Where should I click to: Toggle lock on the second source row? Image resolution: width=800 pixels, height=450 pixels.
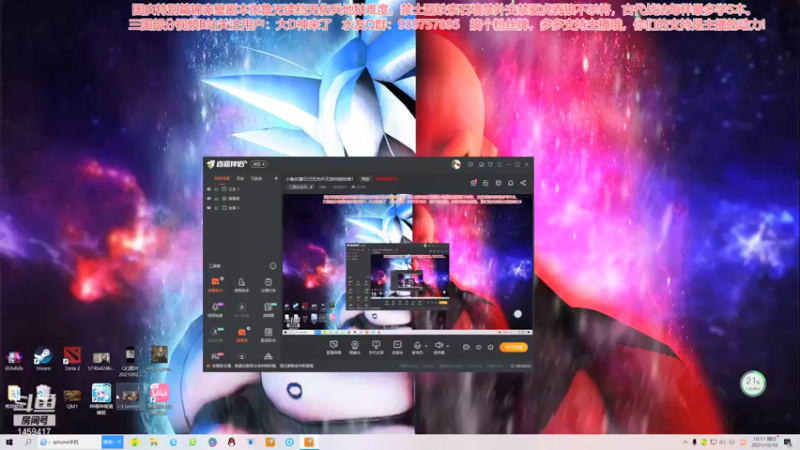pyautogui.click(x=216, y=198)
